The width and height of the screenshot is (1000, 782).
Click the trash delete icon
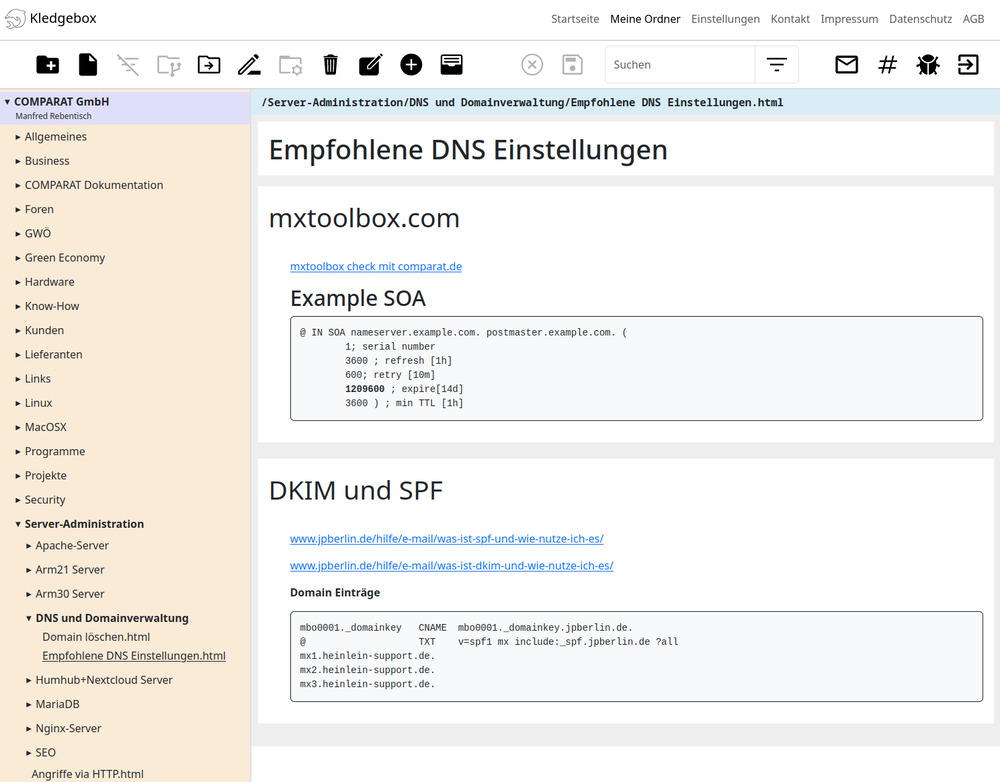[x=330, y=64]
